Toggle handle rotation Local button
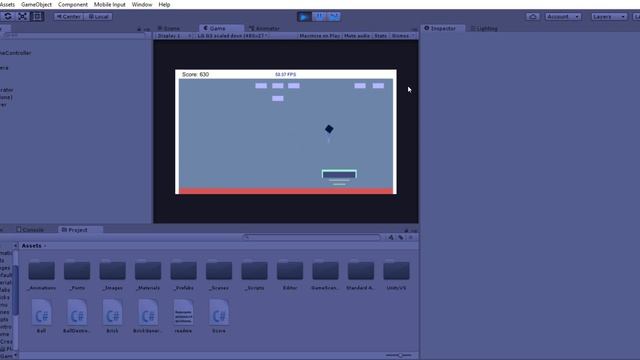Screen dimensions: 640x360 [x=98, y=17]
